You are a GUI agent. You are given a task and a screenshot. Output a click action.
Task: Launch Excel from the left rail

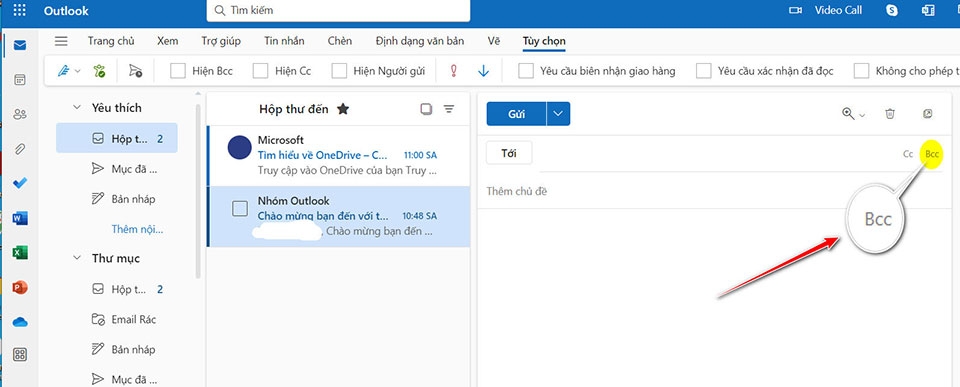[20, 252]
